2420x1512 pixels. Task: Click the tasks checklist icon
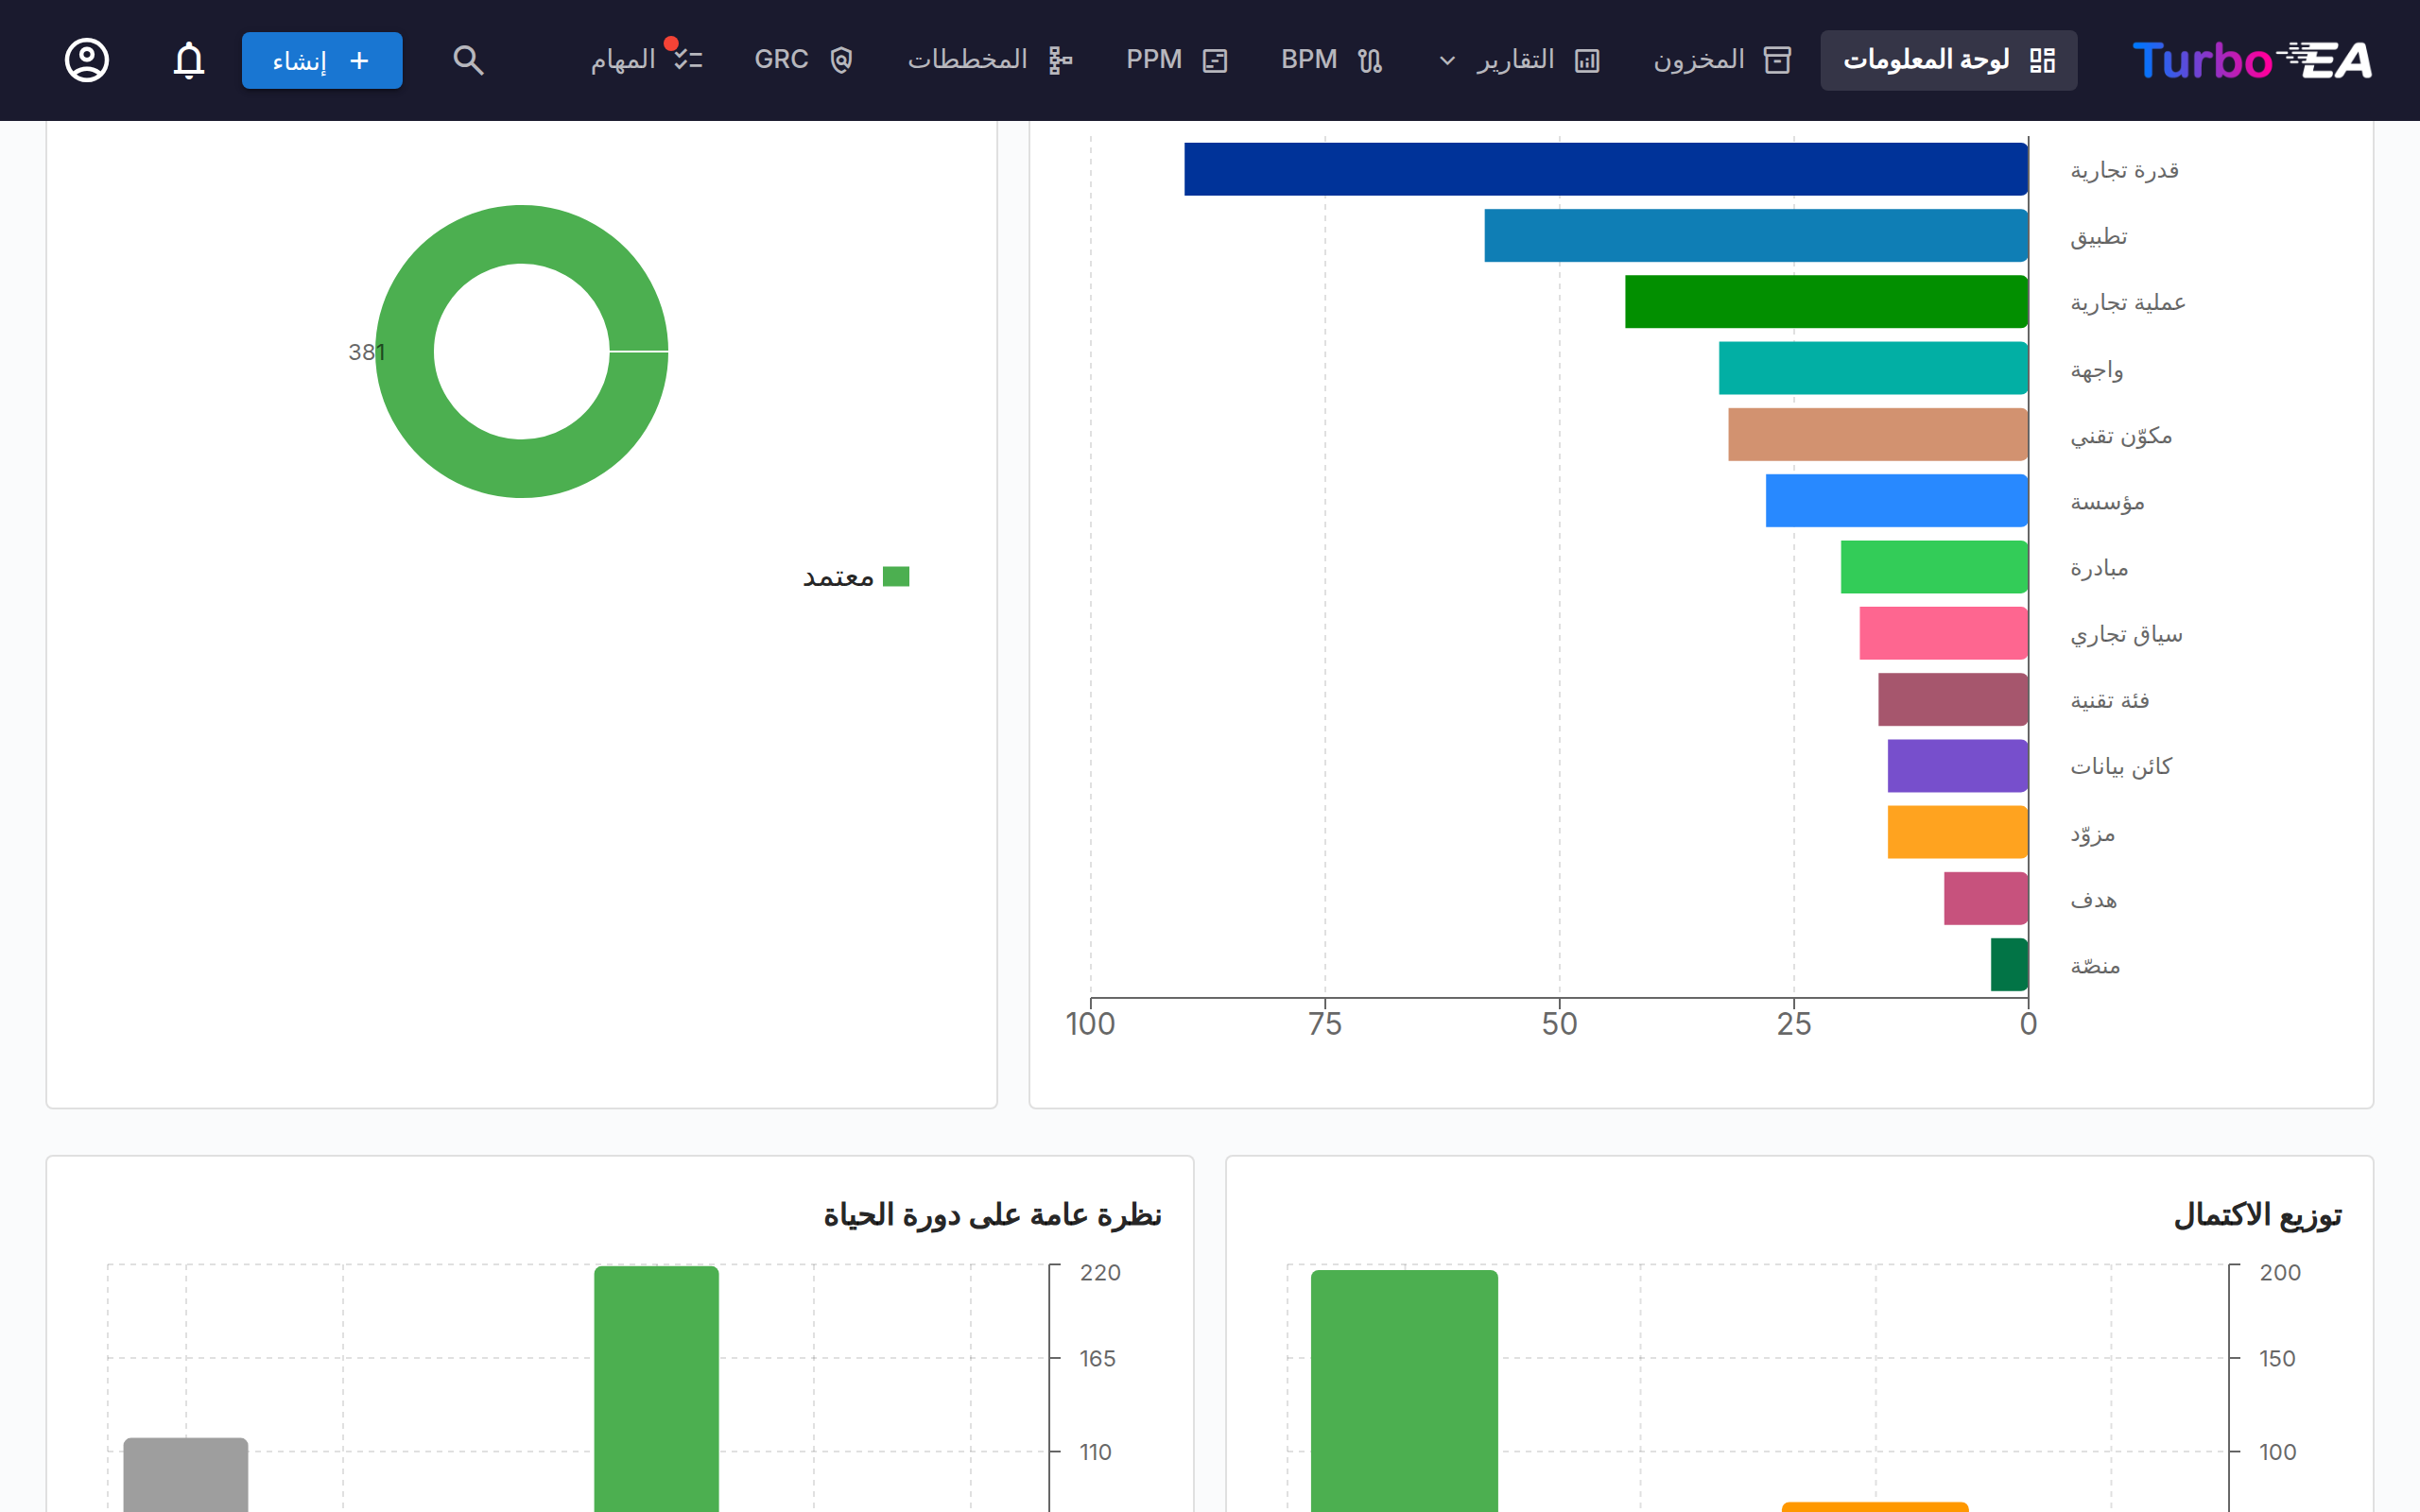688,60
